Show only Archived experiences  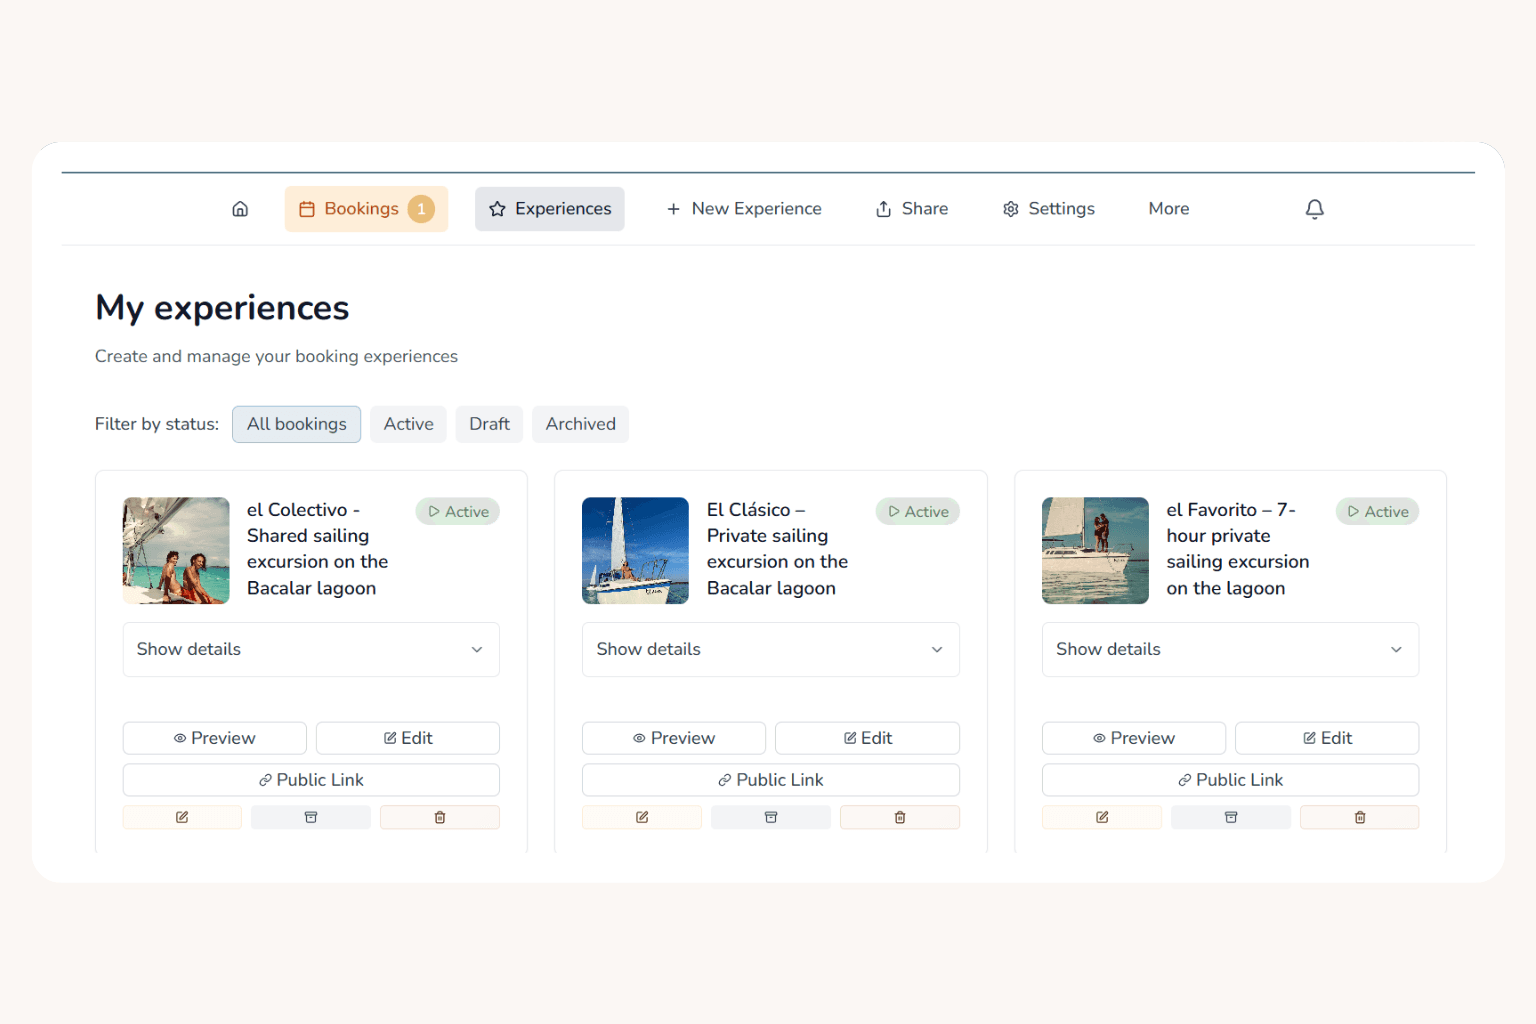pyautogui.click(x=580, y=424)
